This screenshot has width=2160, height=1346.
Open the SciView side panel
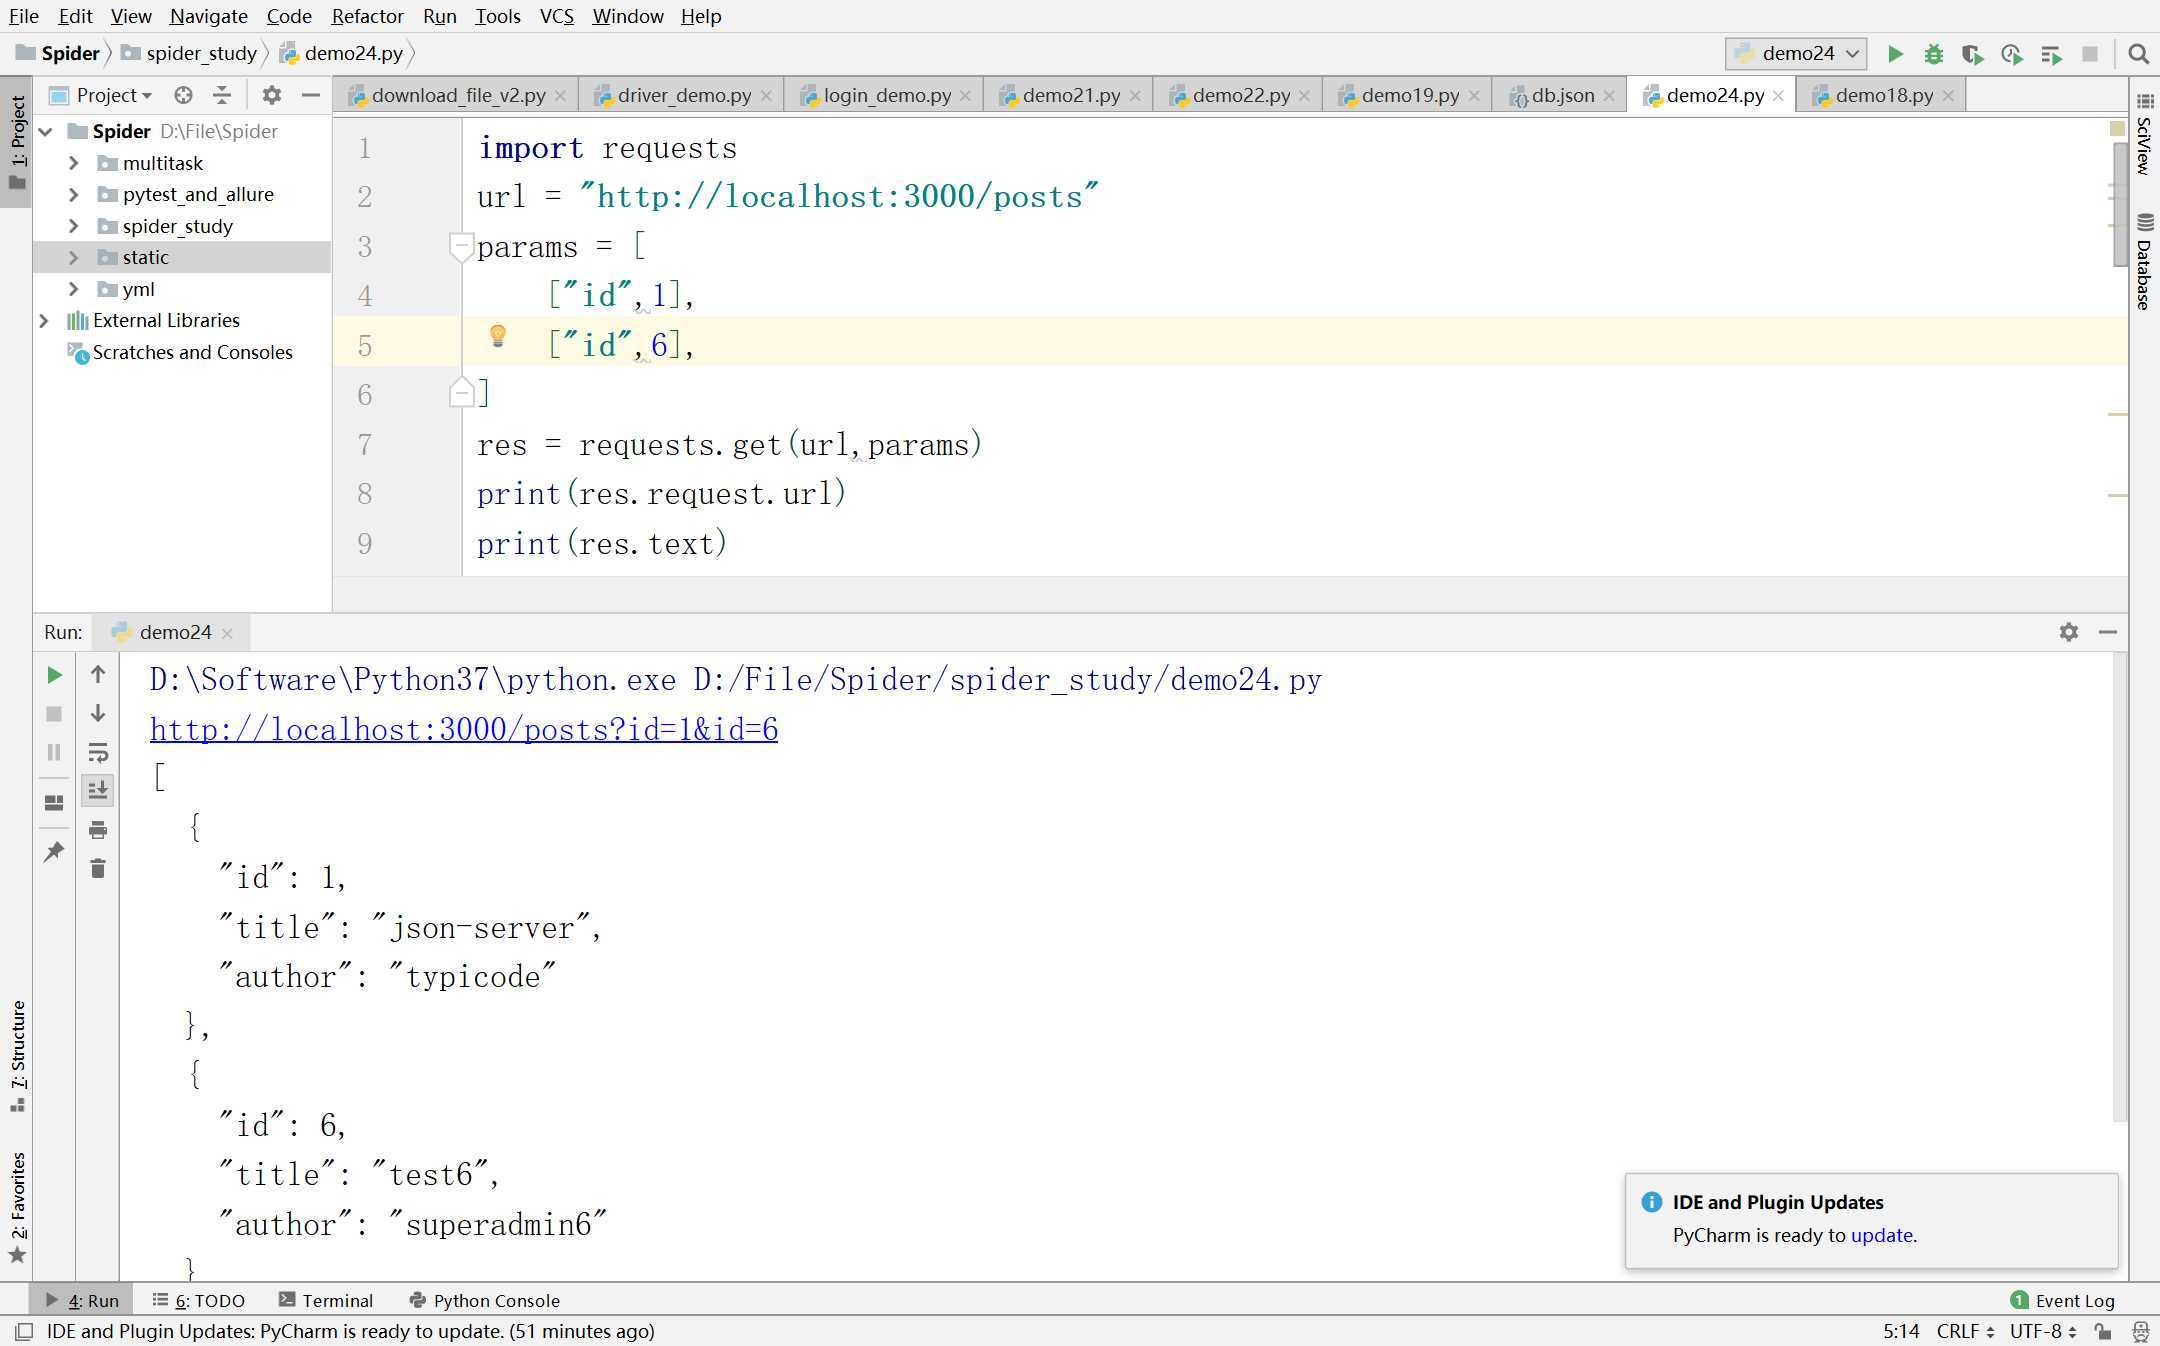coord(2145,134)
